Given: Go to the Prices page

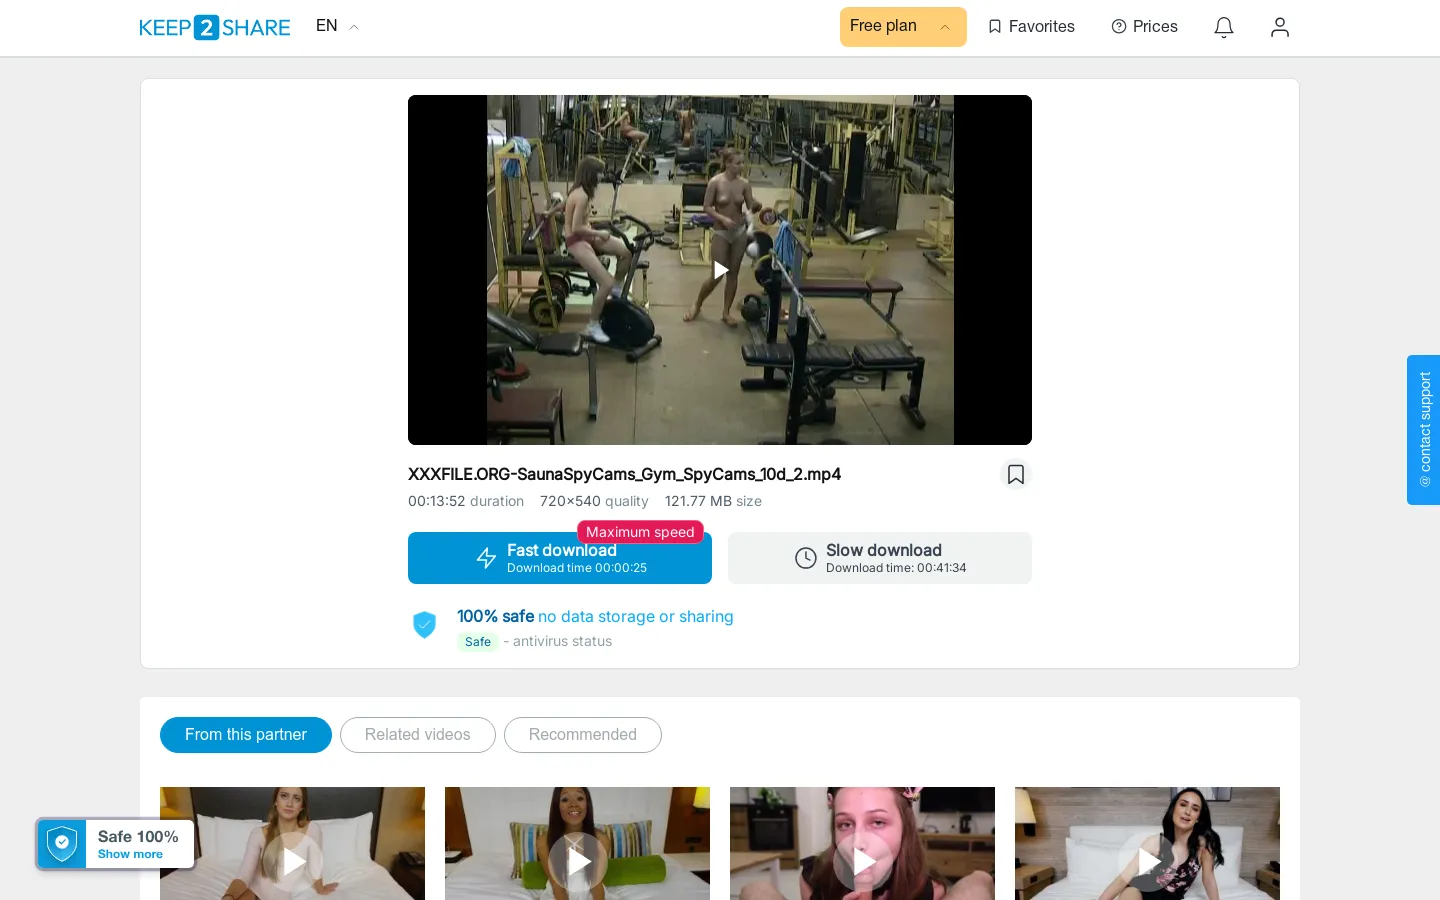Looking at the screenshot, I should point(1145,27).
